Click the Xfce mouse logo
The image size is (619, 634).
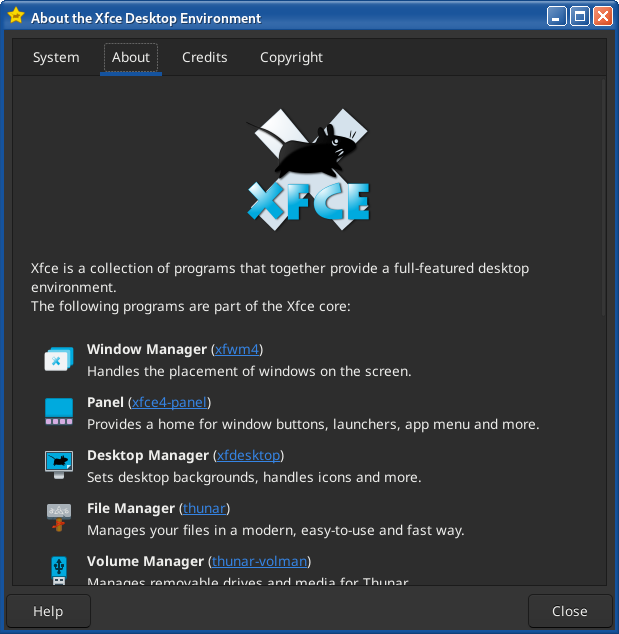[x=308, y=170]
